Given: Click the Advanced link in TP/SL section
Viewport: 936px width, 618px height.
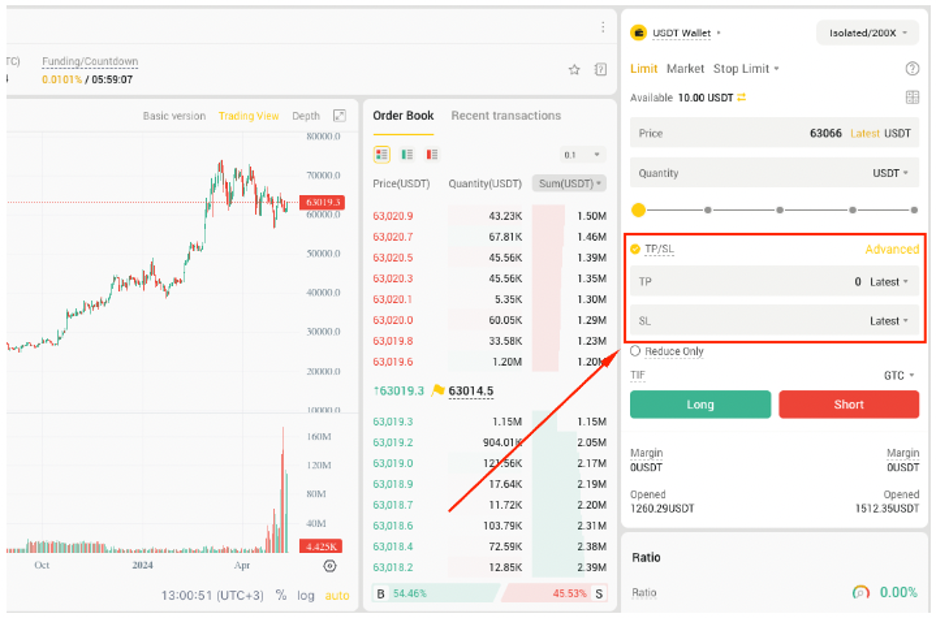Looking at the screenshot, I should click(x=891, y=249).
